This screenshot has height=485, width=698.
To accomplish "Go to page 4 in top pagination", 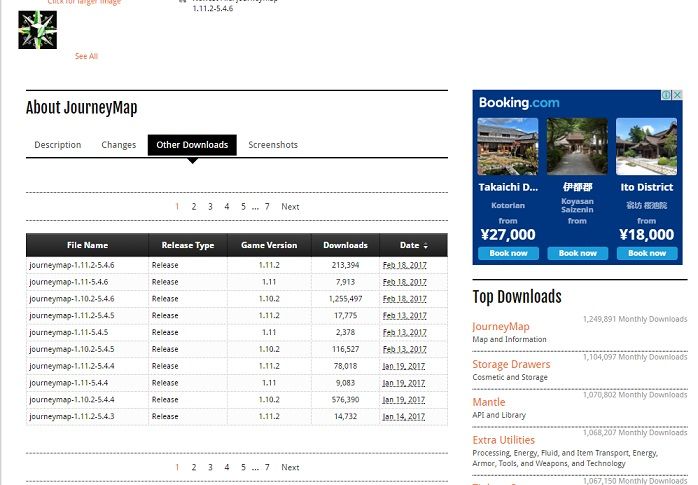I will click(227, 206).
